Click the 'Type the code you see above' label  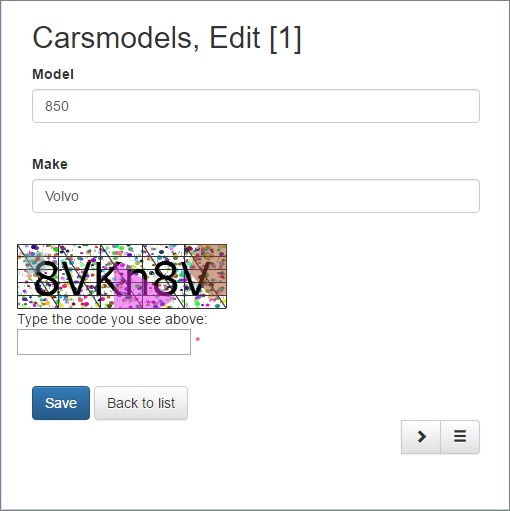point(112,319)
